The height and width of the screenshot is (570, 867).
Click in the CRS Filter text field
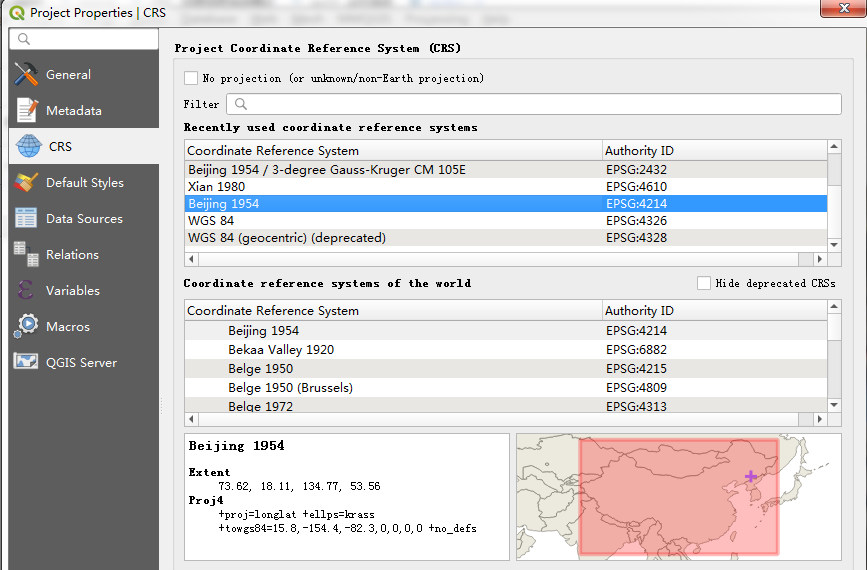[x=534, y=104]
